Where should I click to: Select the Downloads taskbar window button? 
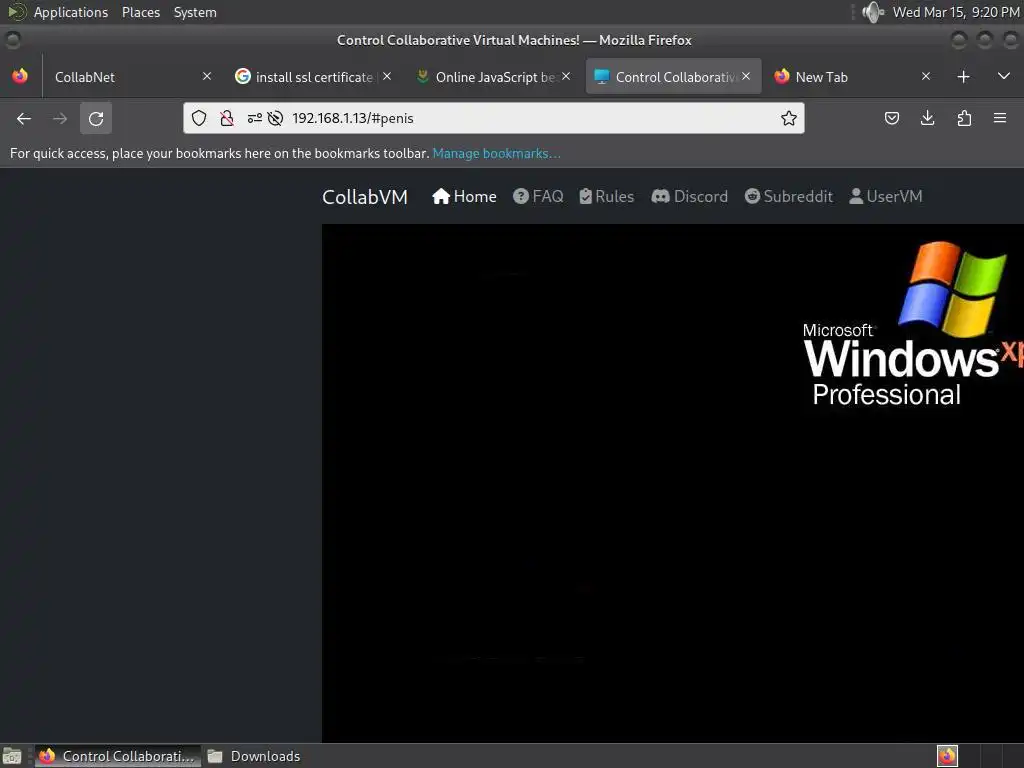coord(254,756)
